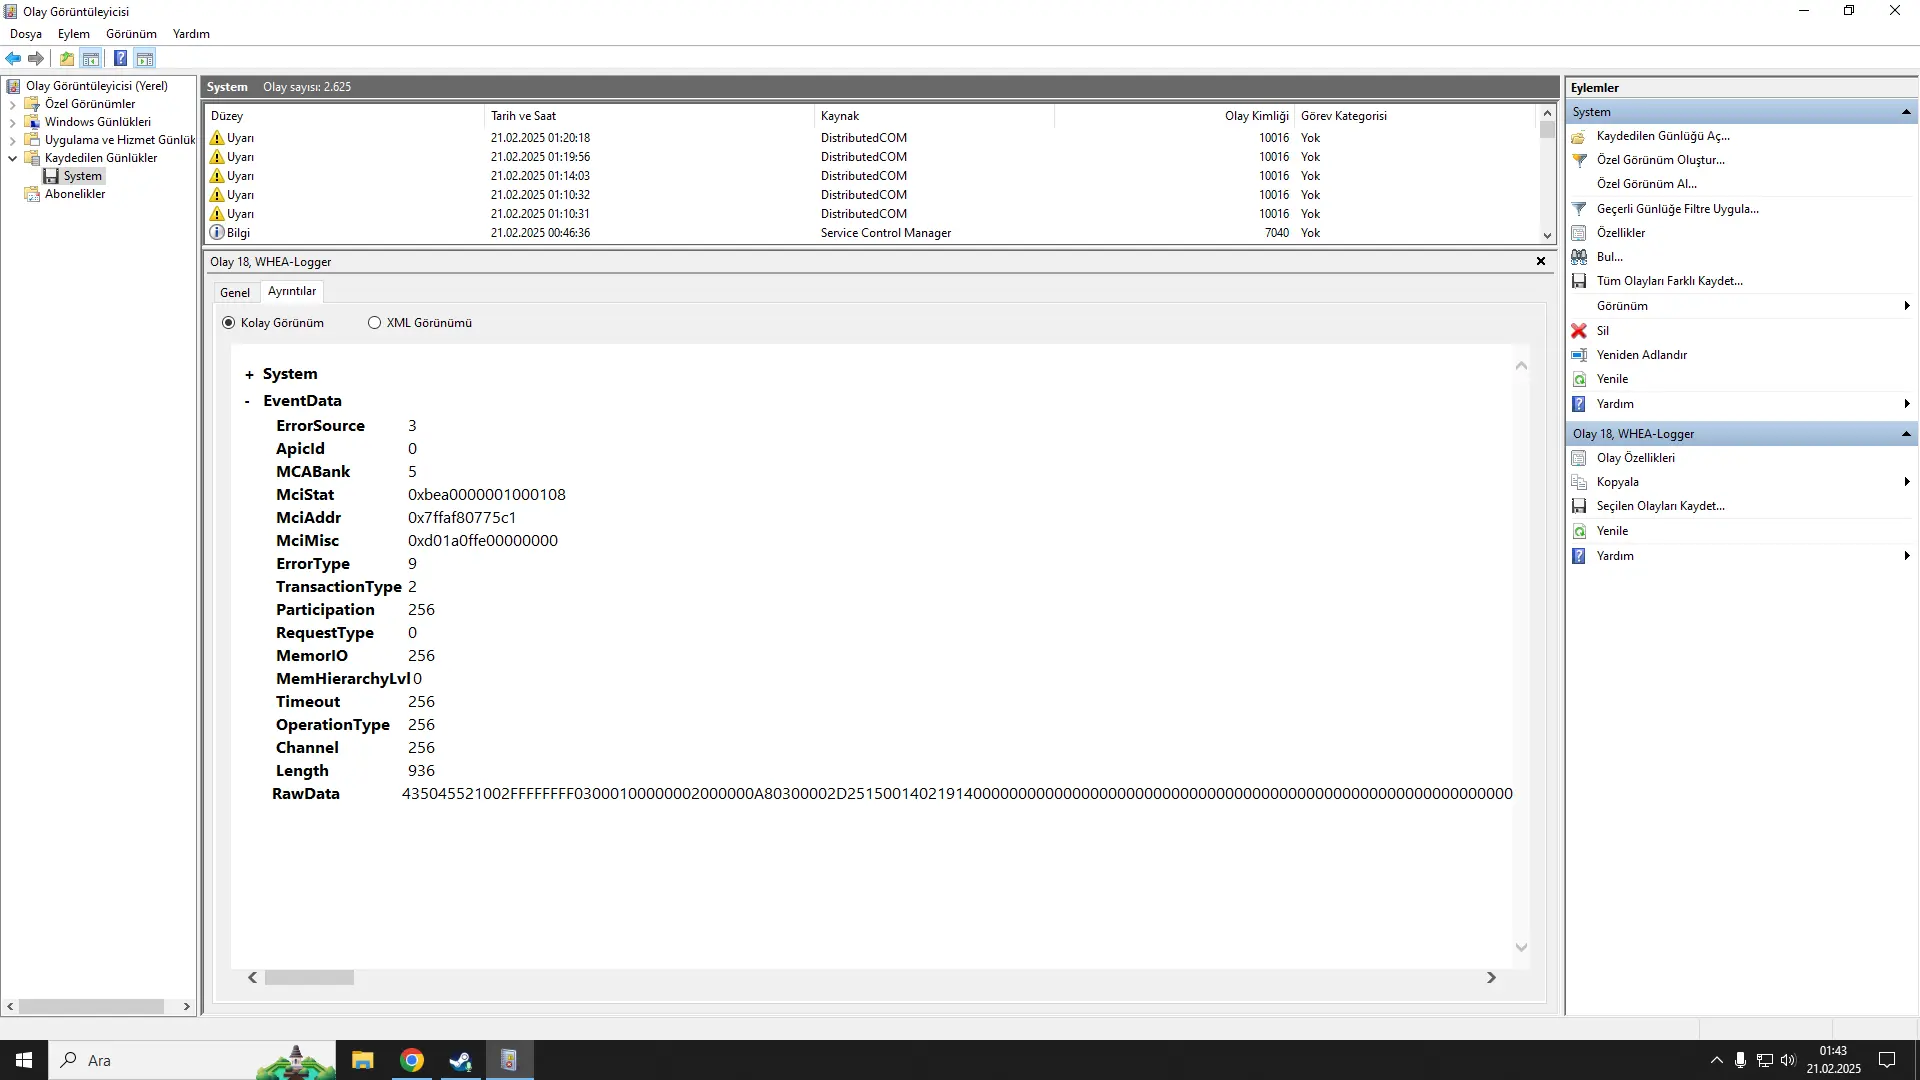Click the Yeniden Adlandır icon
Screen dimensions: 1920x1080
click(1579, 355)
